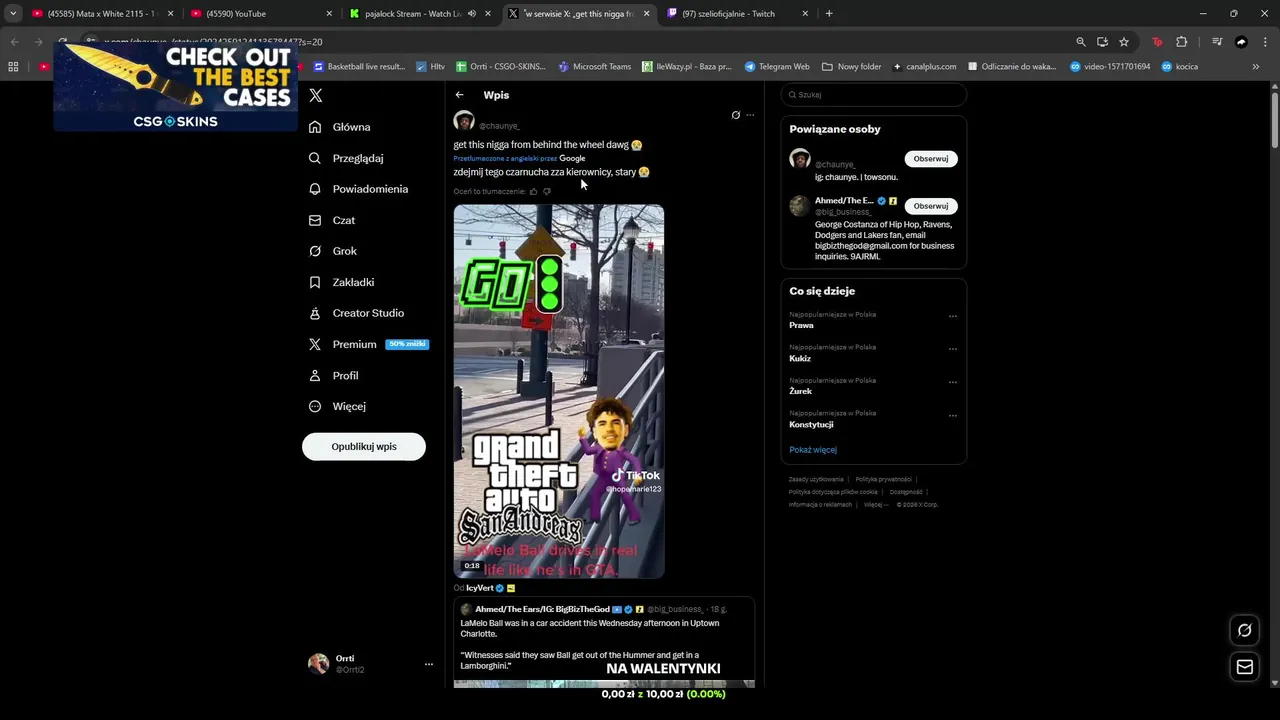Open Czat in the sidebar
This screenshot has width=1280, height=720.
click(332, 220)
